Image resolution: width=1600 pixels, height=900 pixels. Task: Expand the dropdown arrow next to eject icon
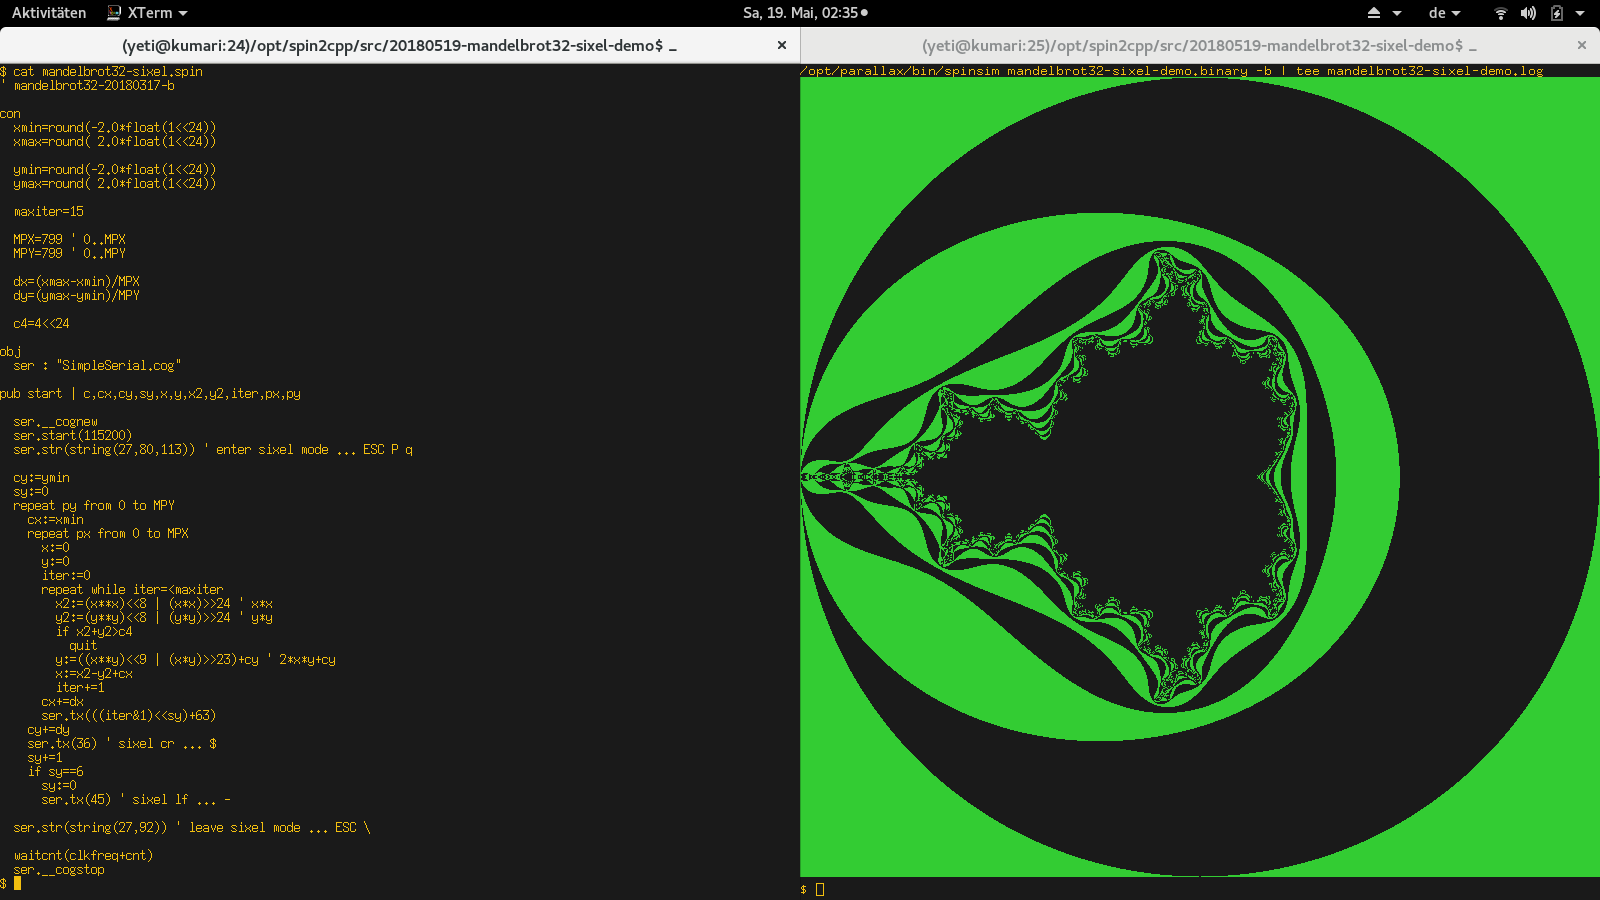click(1397, 13)
